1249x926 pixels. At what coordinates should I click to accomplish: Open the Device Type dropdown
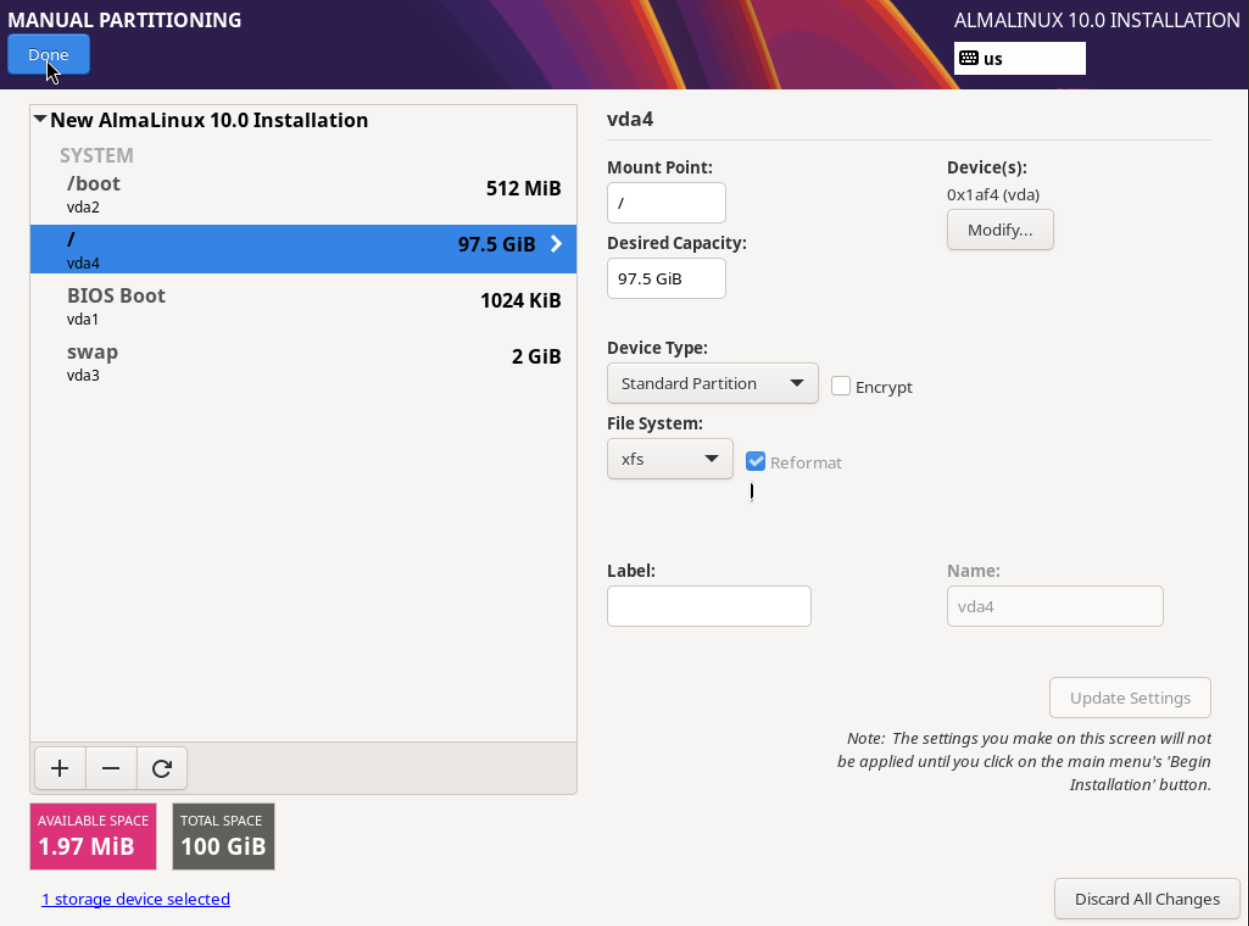(713, 383)
